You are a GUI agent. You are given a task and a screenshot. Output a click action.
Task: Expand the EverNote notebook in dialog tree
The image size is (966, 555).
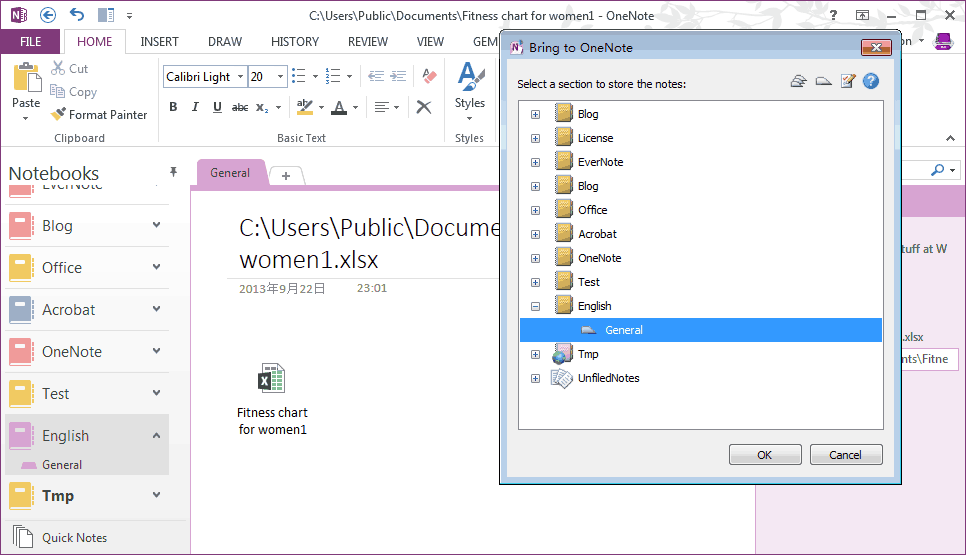(x=535, y=163)
